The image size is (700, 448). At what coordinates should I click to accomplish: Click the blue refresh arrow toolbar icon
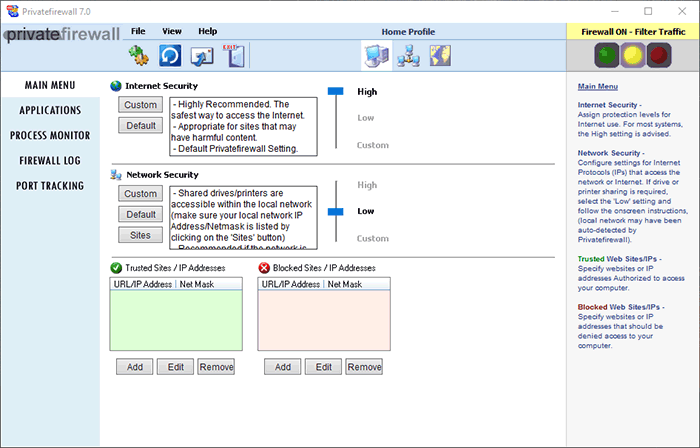(170, 56)
